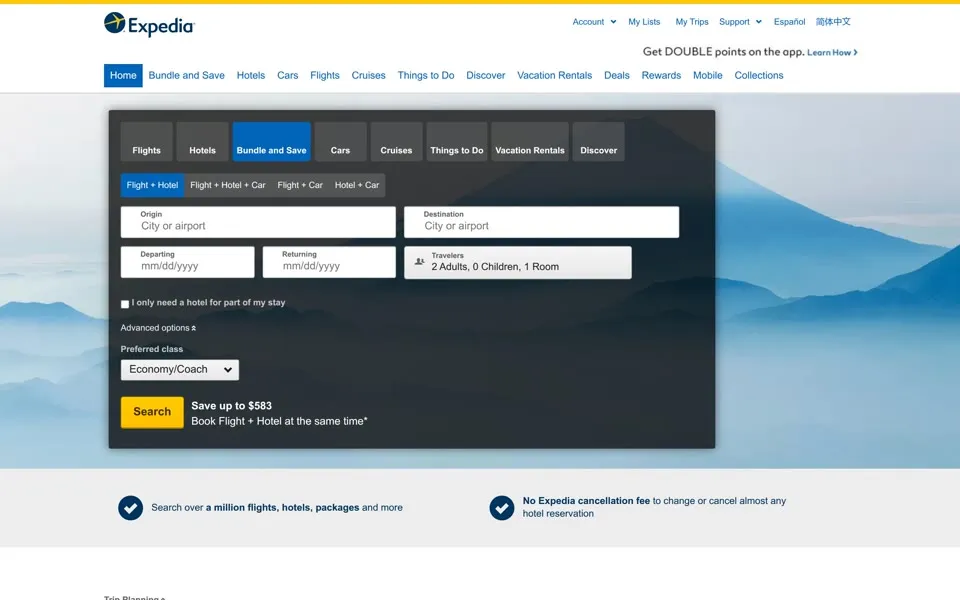Open Deals in the top navigation

coord(617,75)
